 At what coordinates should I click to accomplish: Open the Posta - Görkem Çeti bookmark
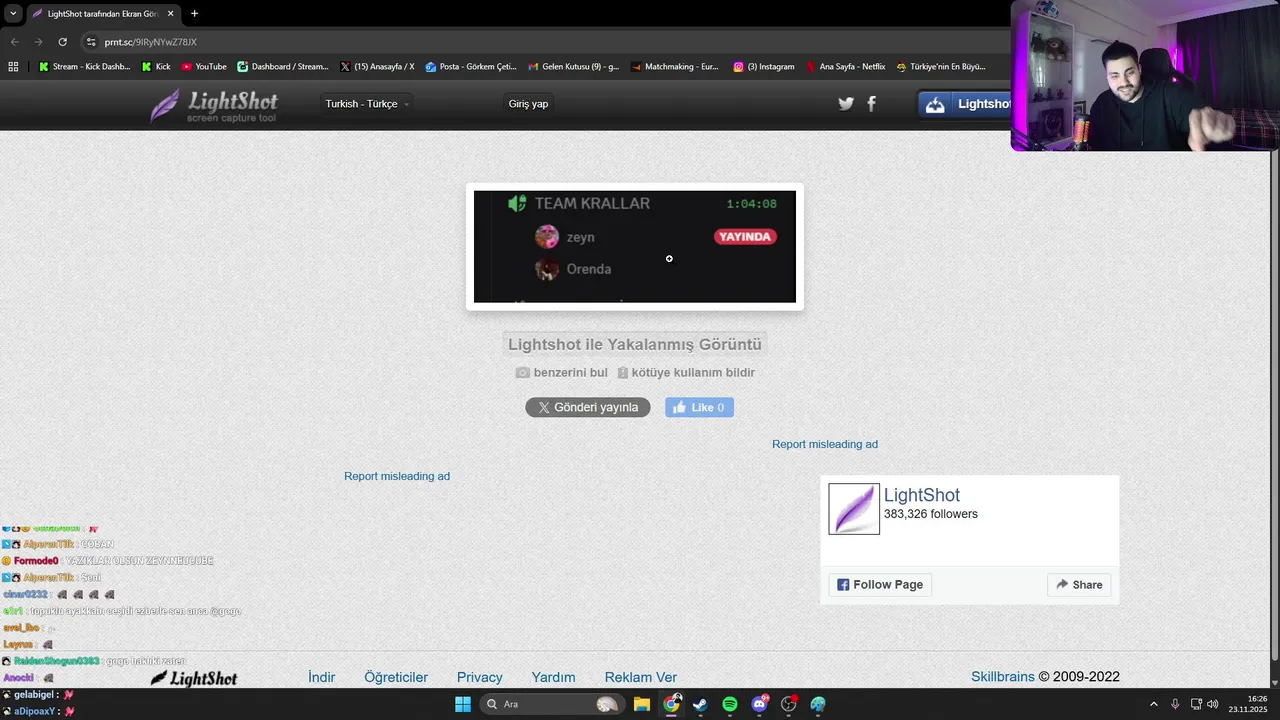[x=471, y=67]
